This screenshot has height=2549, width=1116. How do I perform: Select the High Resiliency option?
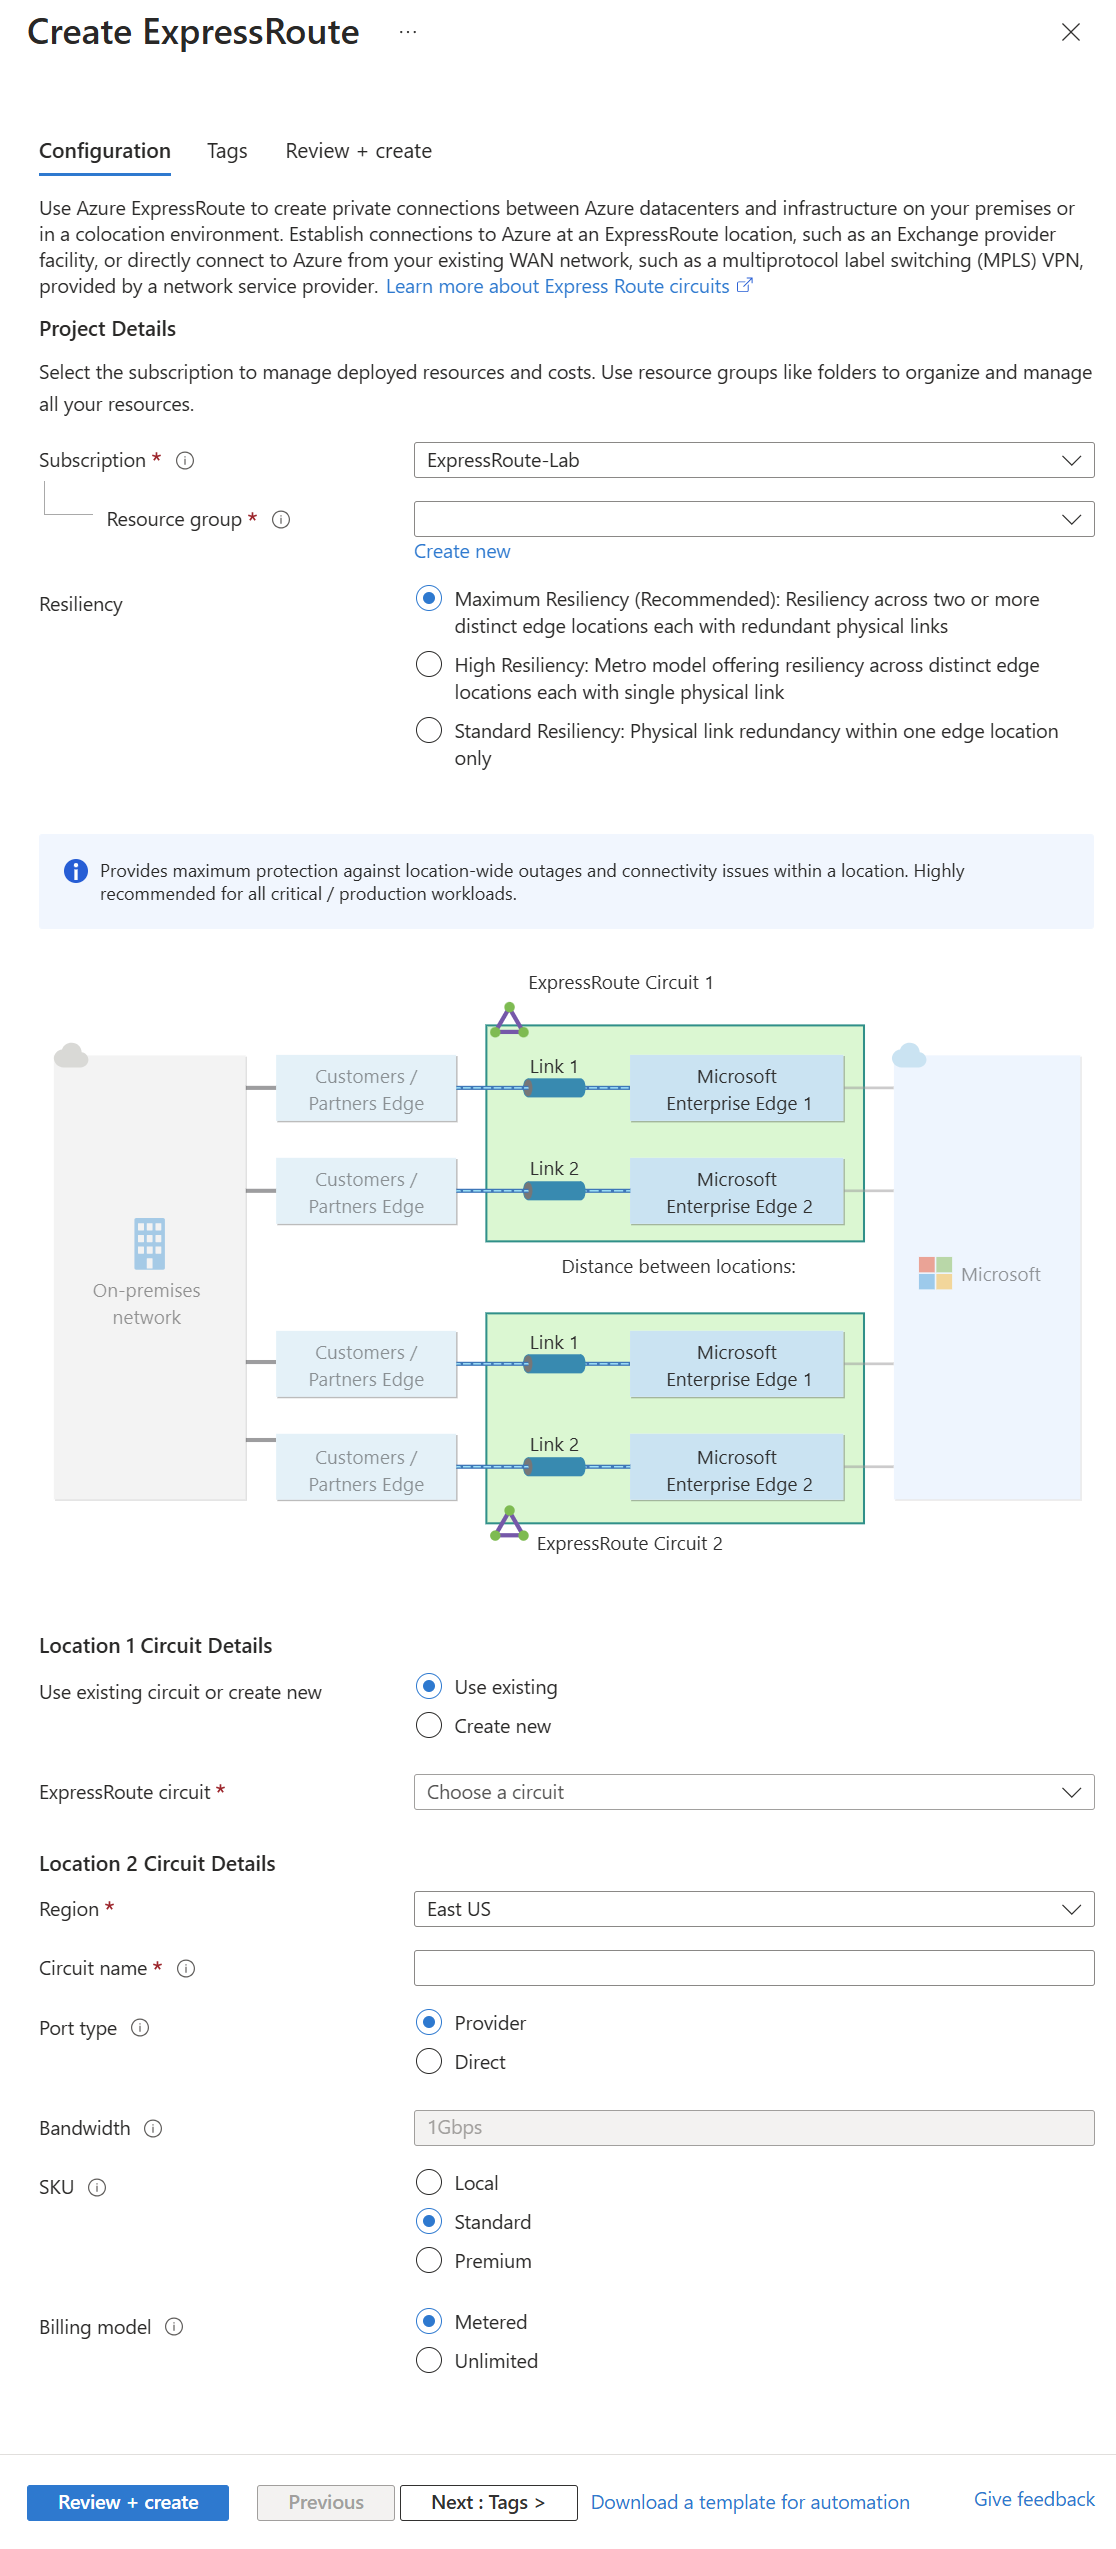pos(429,664)
